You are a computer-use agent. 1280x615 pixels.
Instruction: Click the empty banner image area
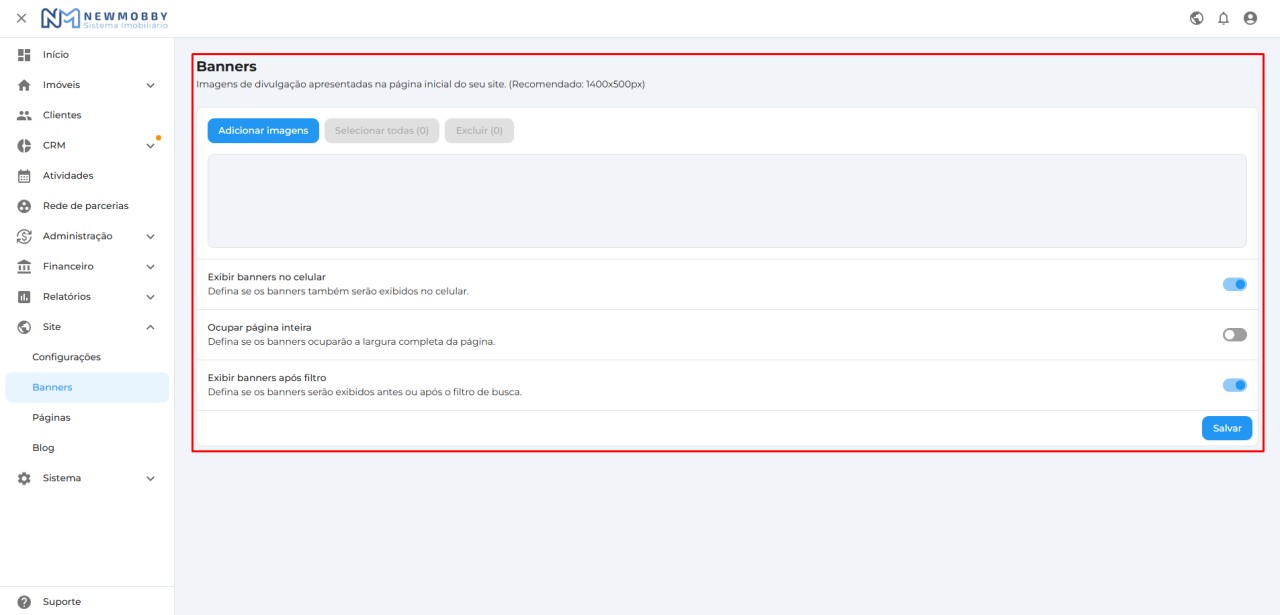pyautogui.click(x=727, y=201)
